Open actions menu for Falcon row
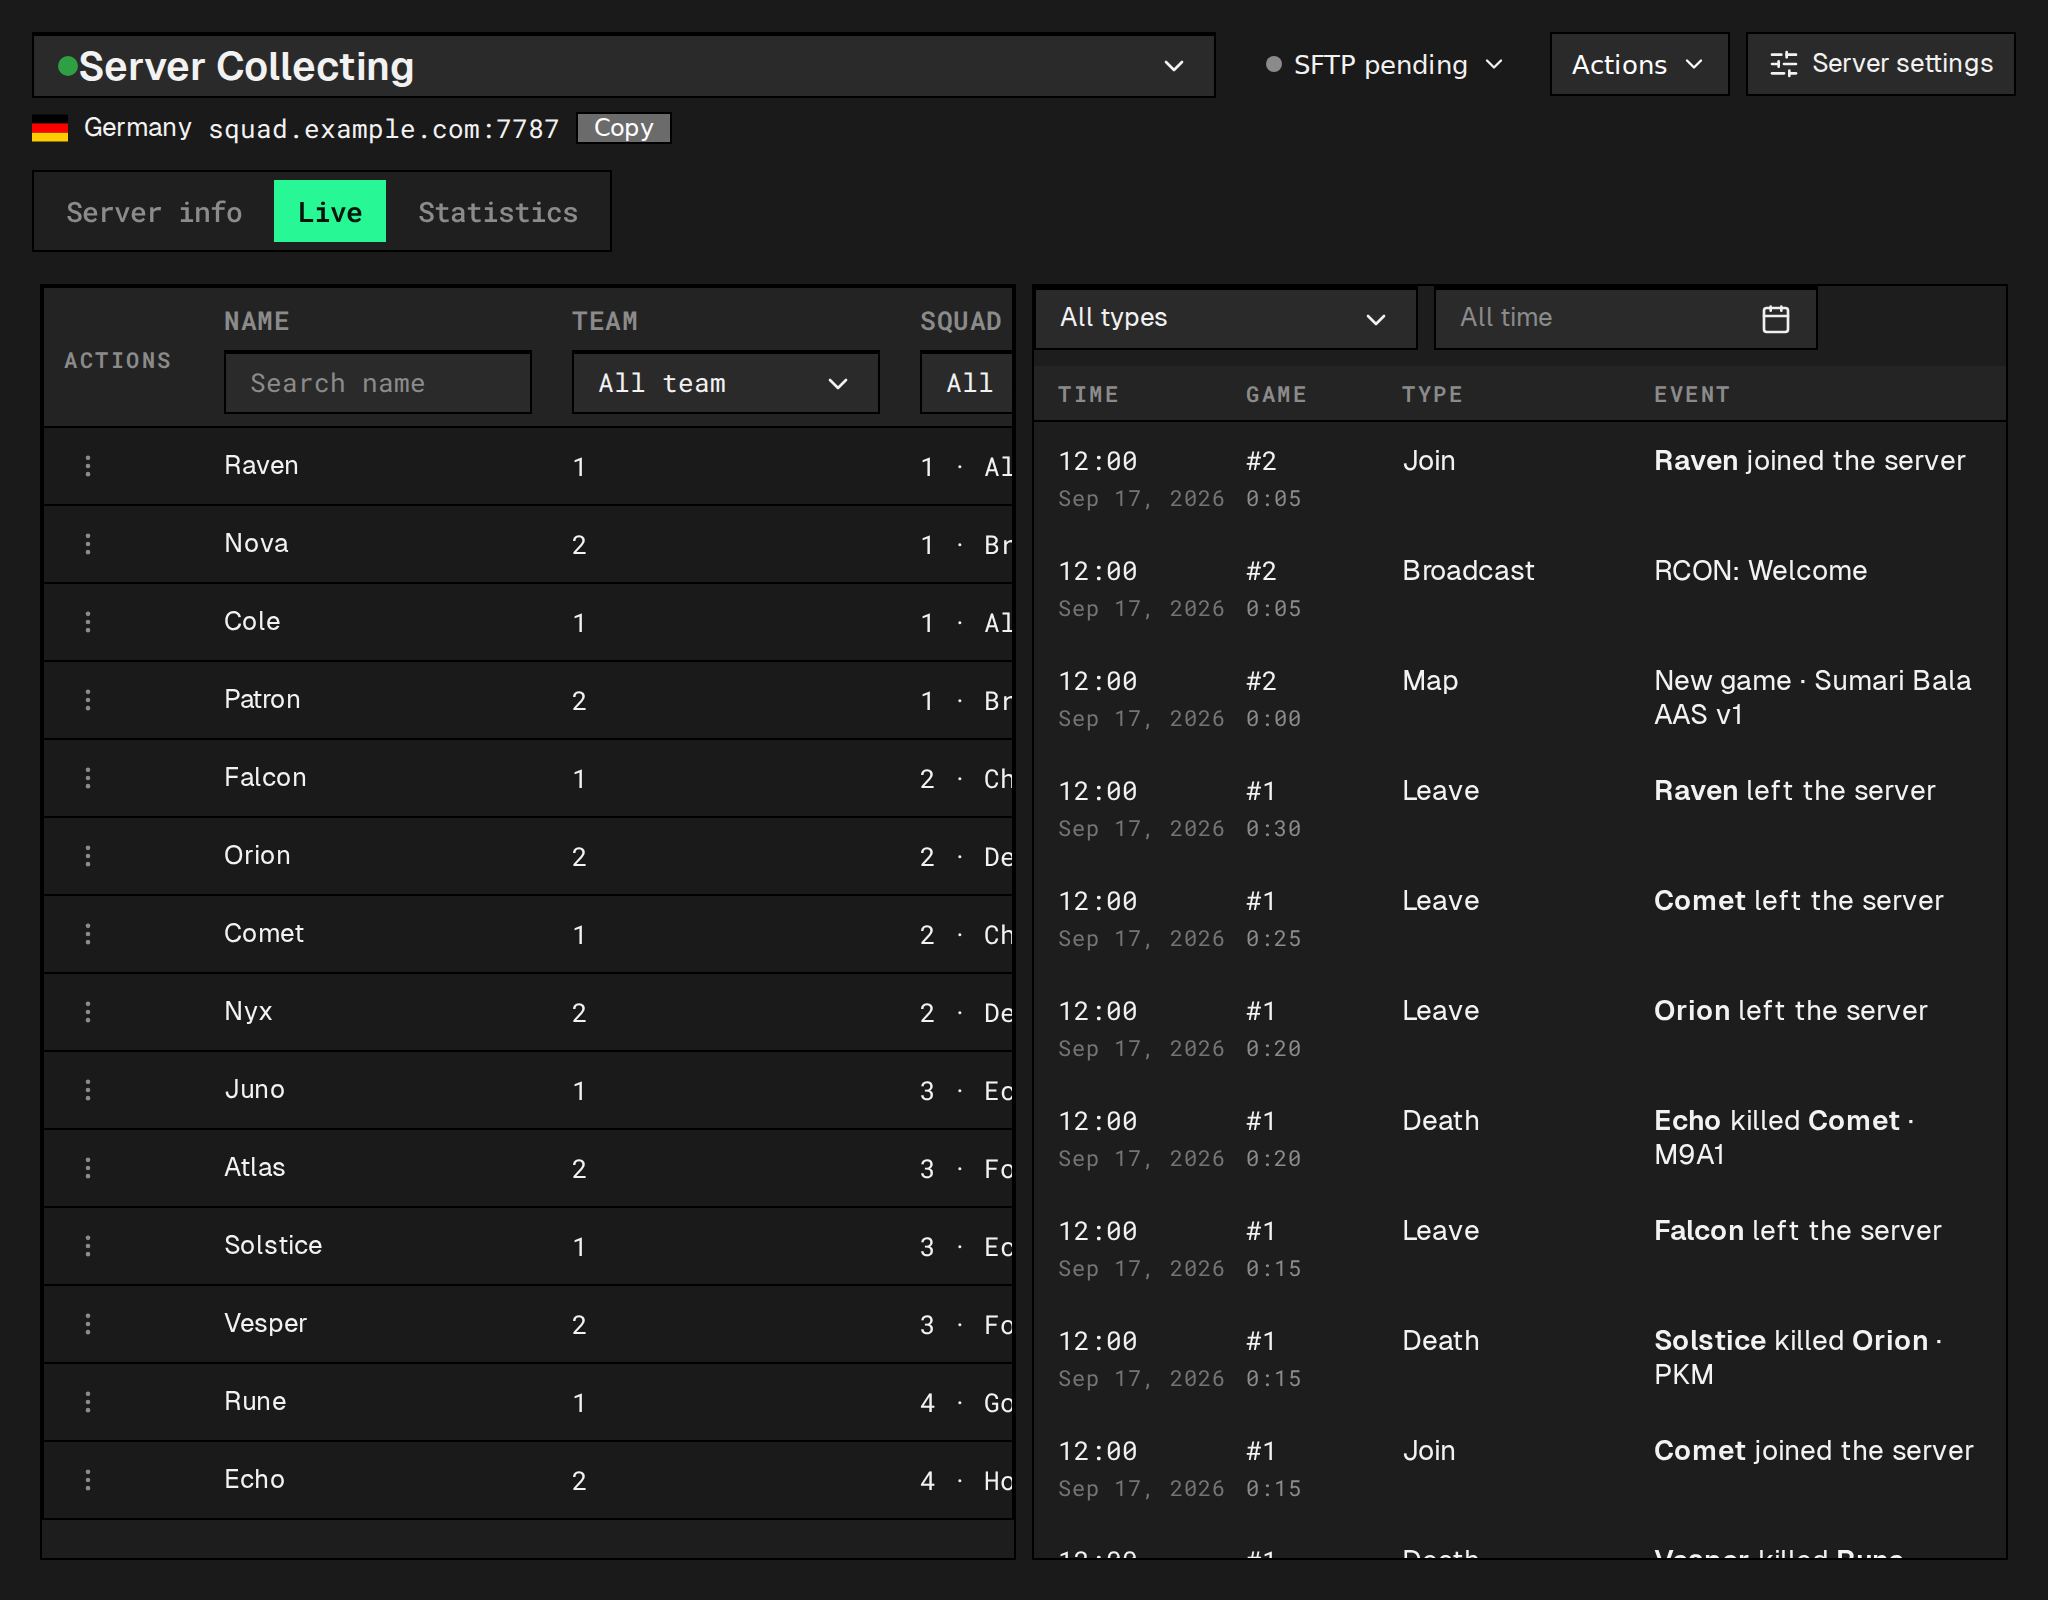Viewport: 2048px width, 1600px height. click(x=88, y=778)
